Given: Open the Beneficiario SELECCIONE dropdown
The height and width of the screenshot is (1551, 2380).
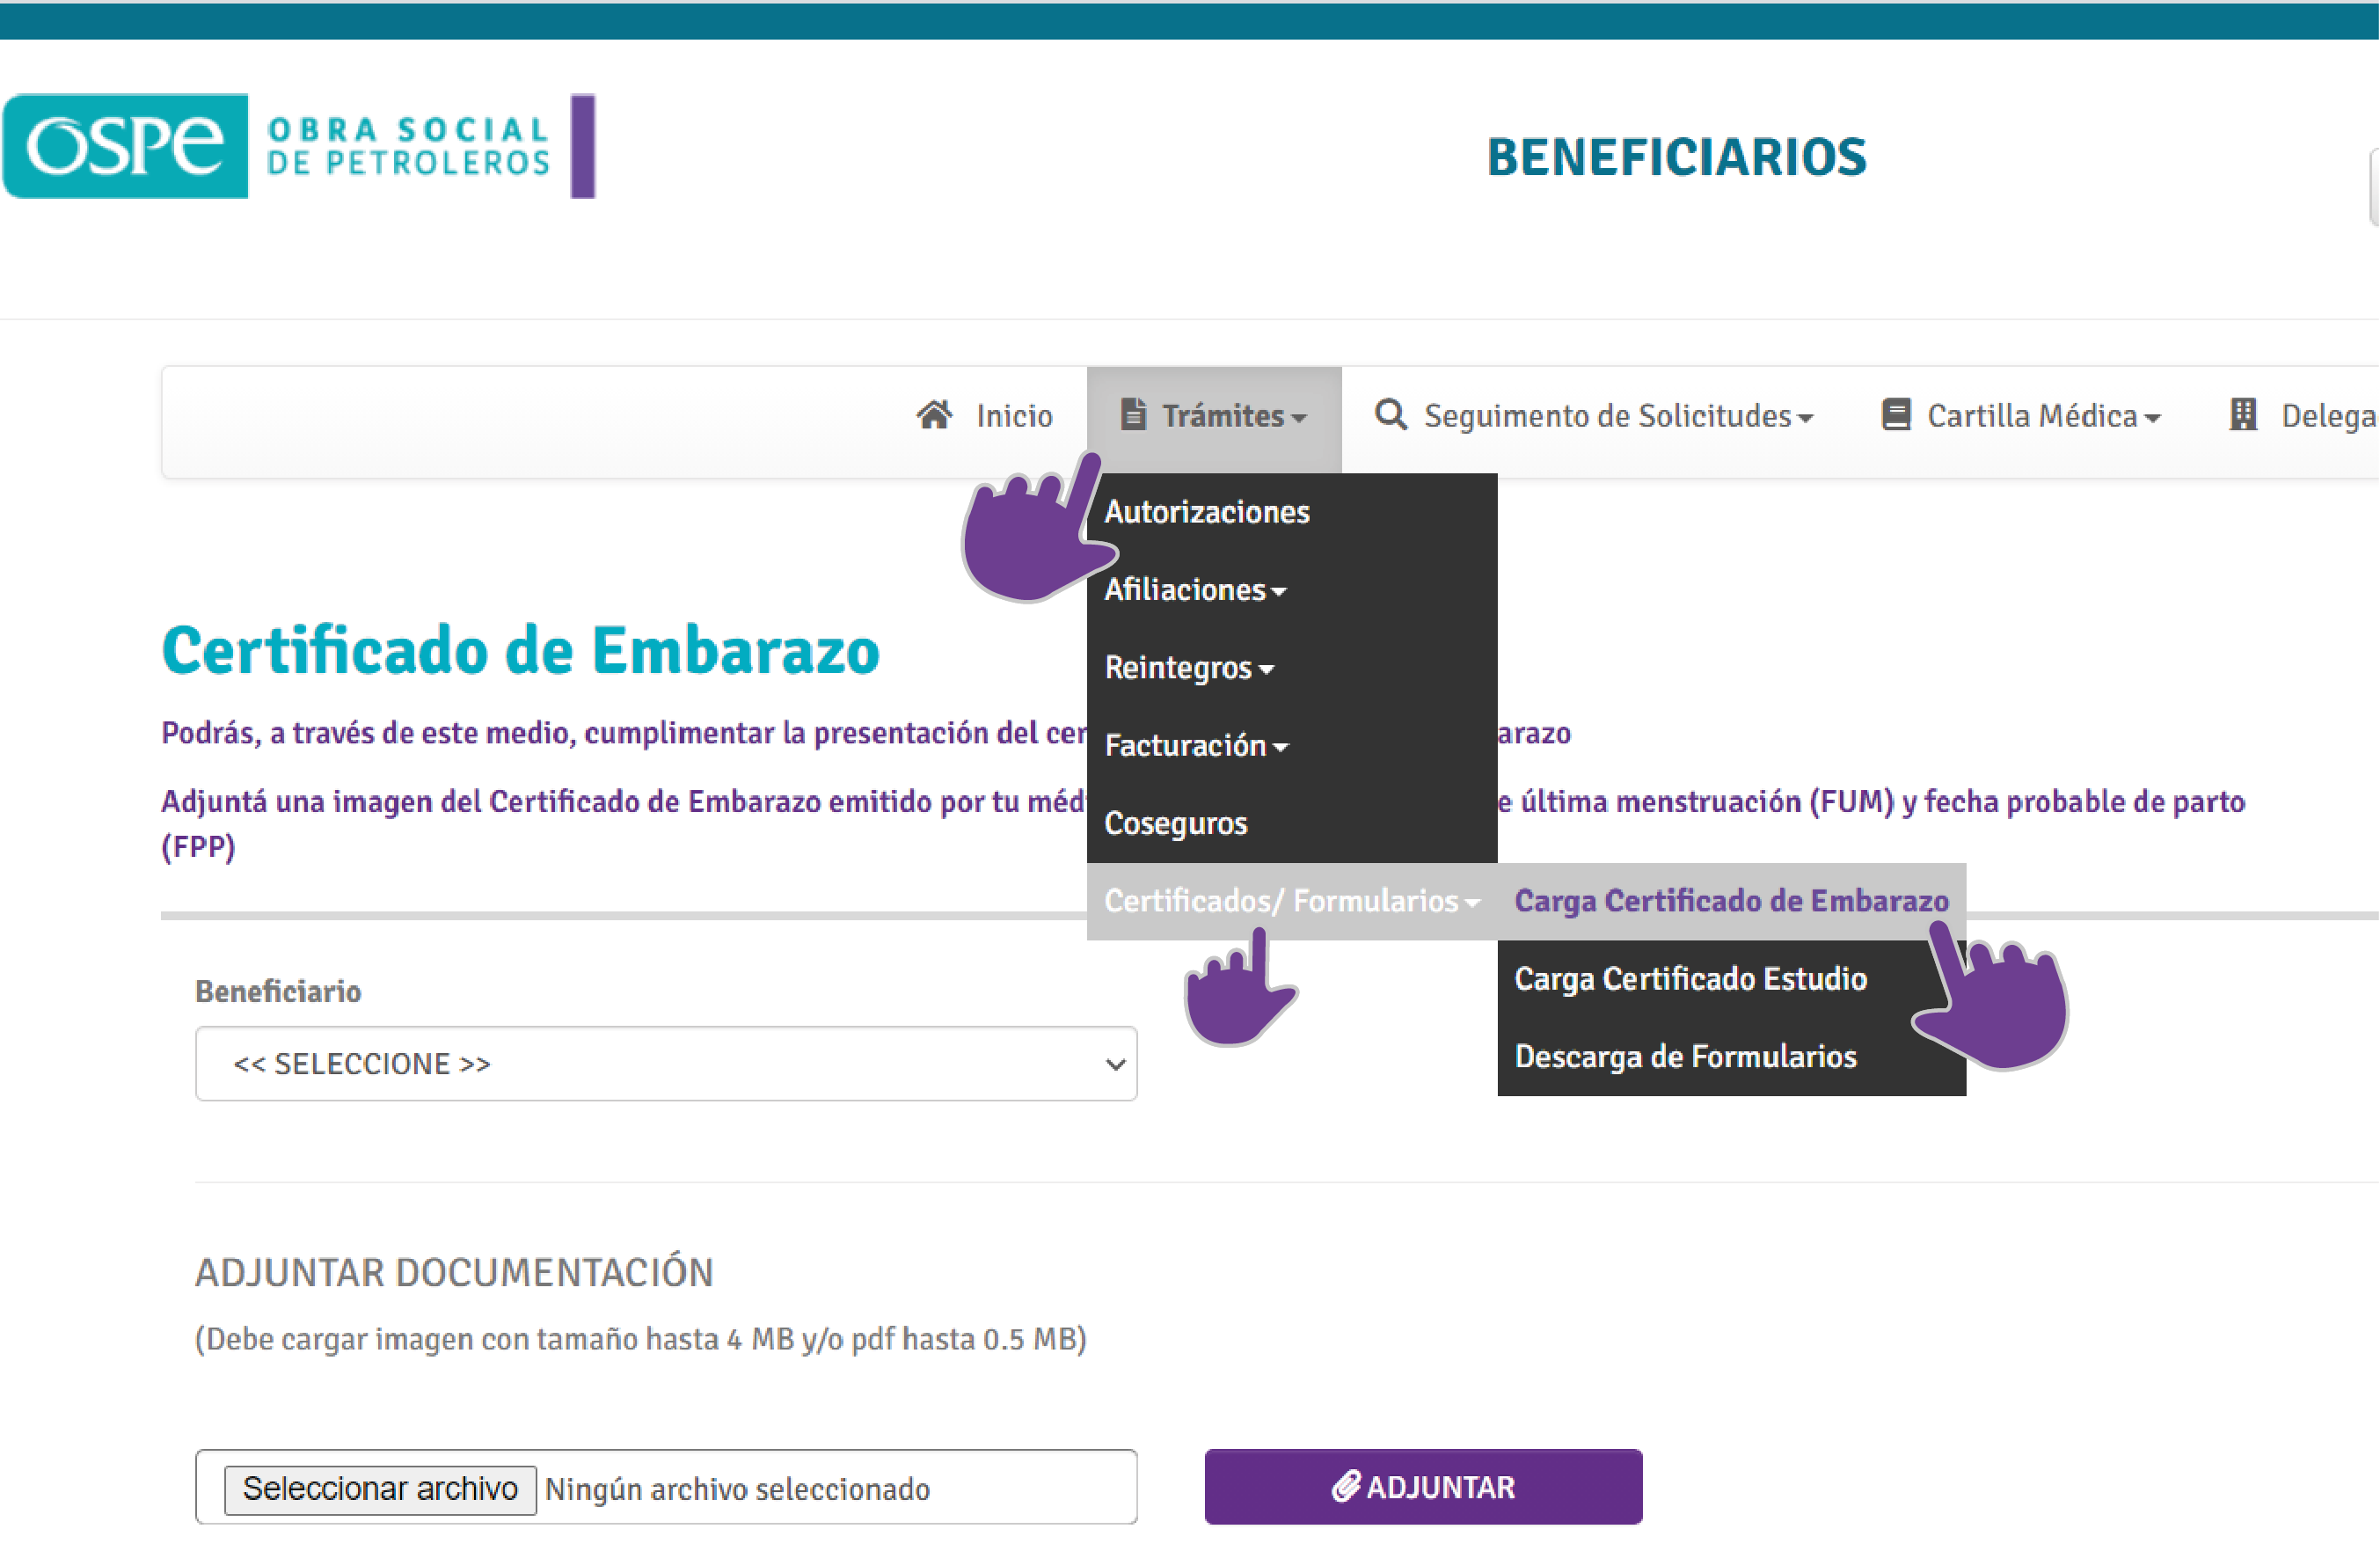Looking at the screenshot, I should click(x=667, y=1064).
